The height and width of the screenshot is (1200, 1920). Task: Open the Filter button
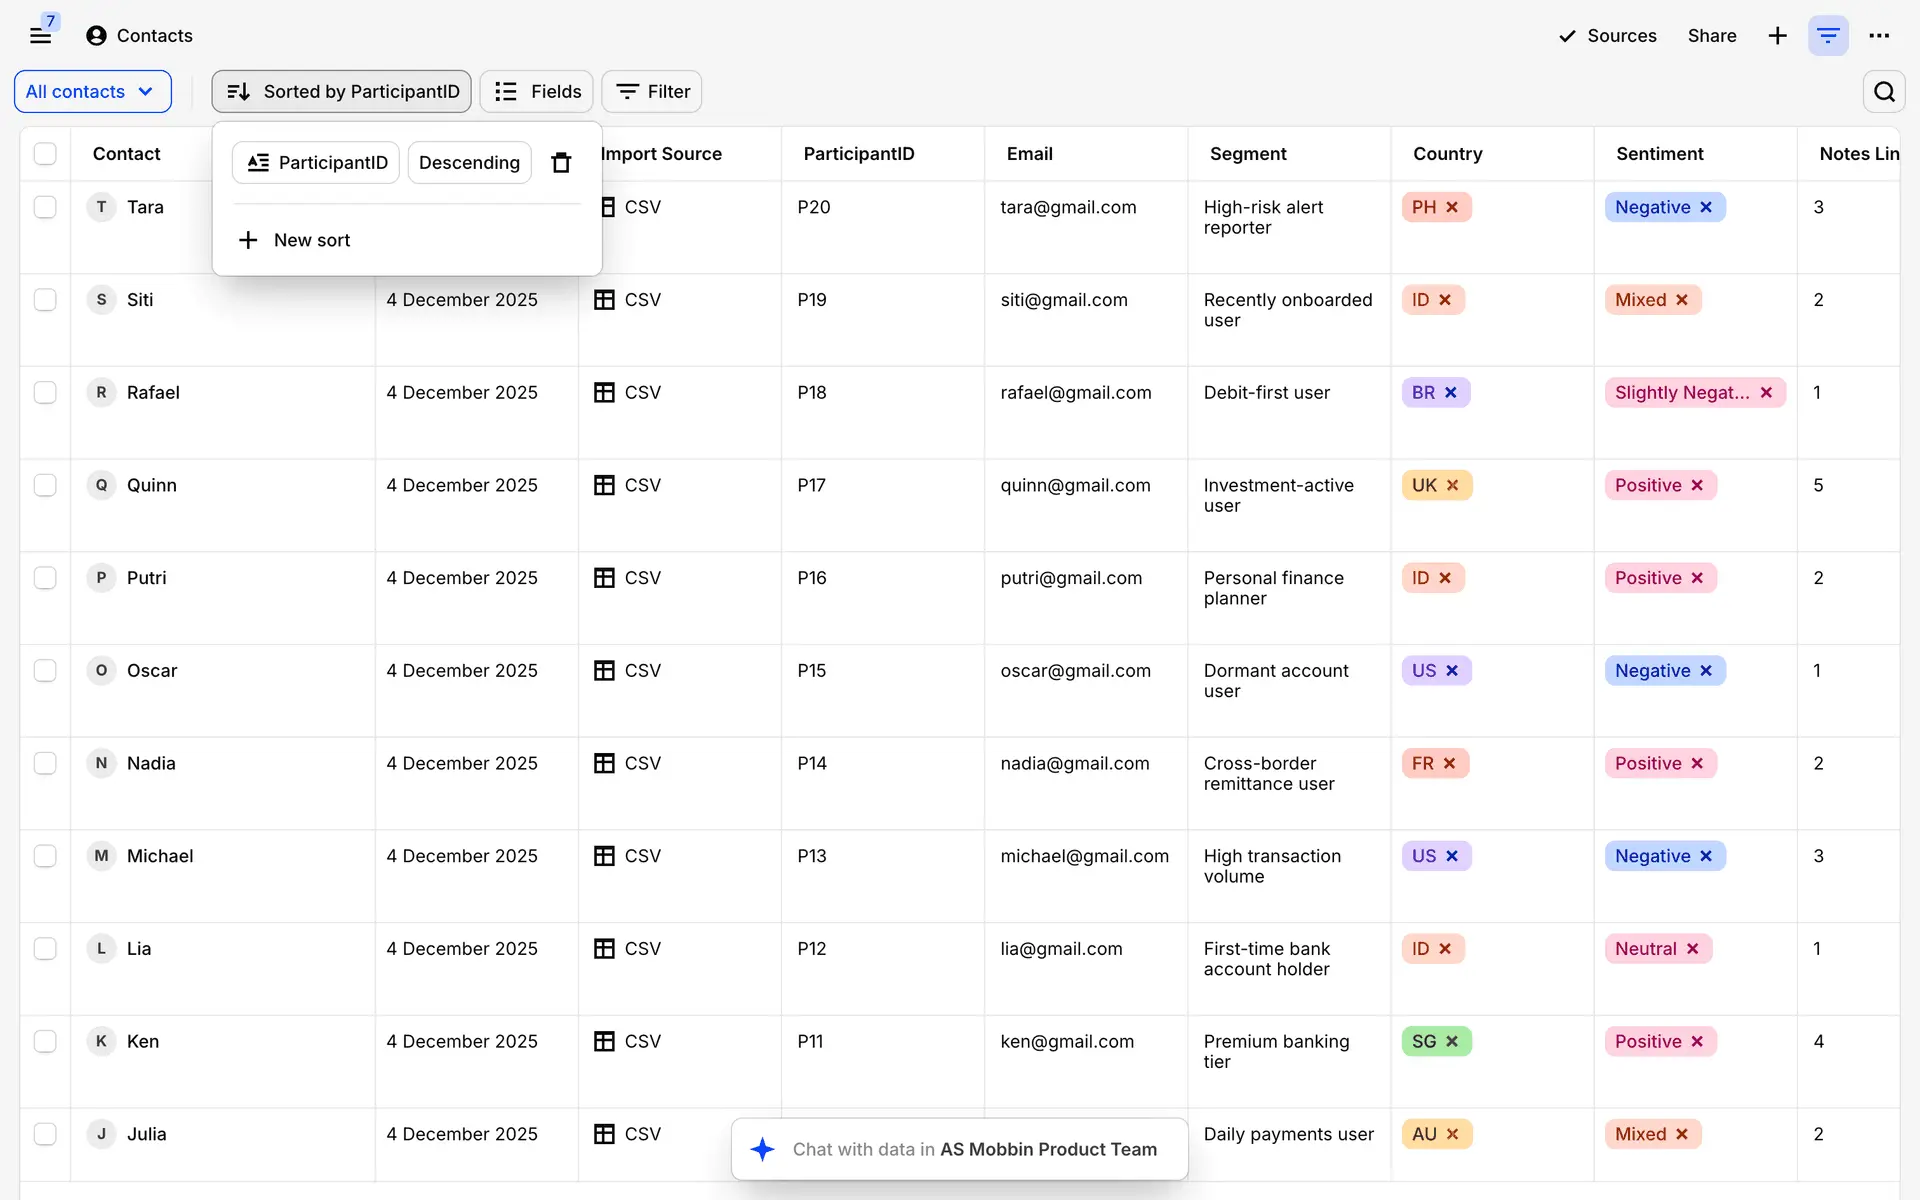pos(652,92)
